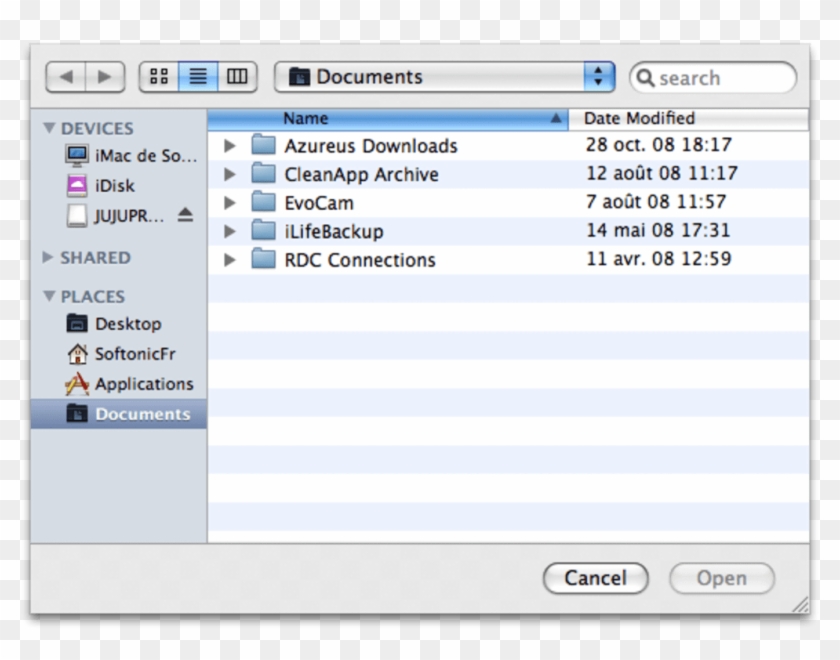This screenshot has height=660, width=840.
Task: Reverse sort order with the Name arrow
Action: [556, 118]
